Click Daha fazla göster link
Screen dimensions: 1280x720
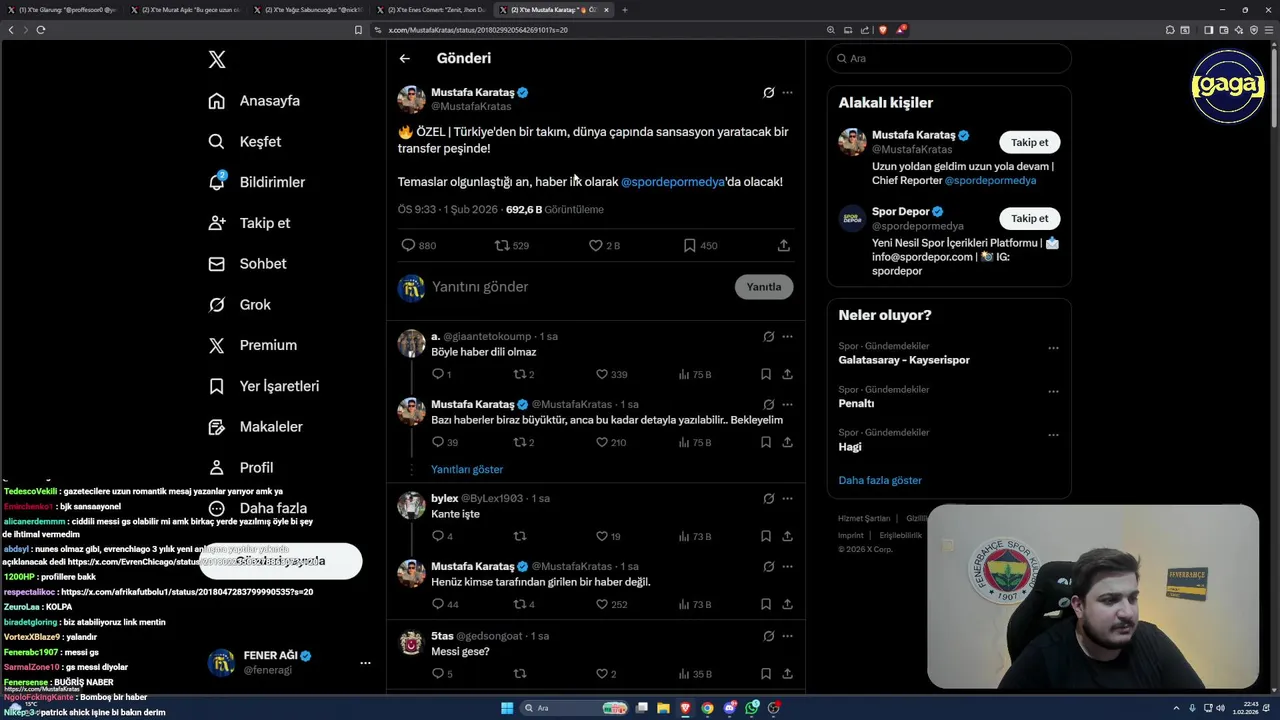tap(880, 480)
